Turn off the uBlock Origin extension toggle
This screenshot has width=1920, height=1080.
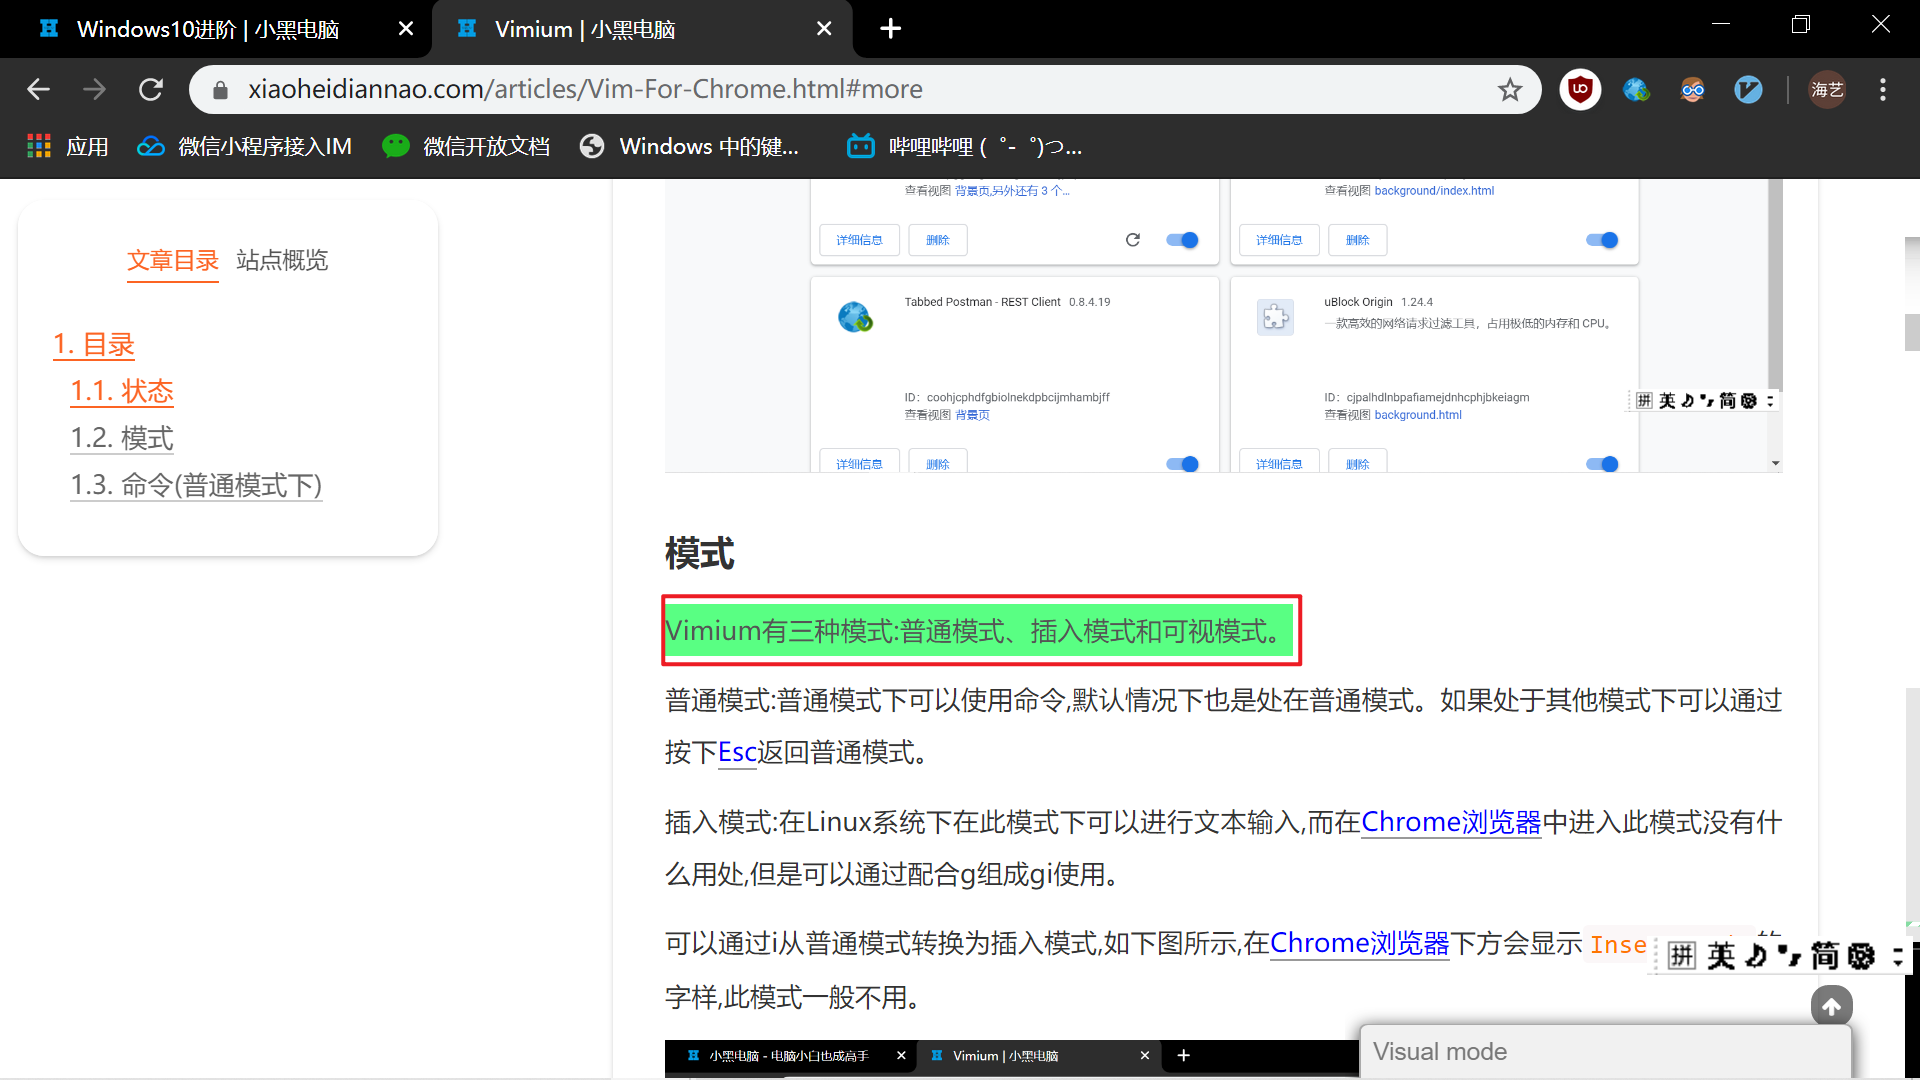1602,464
